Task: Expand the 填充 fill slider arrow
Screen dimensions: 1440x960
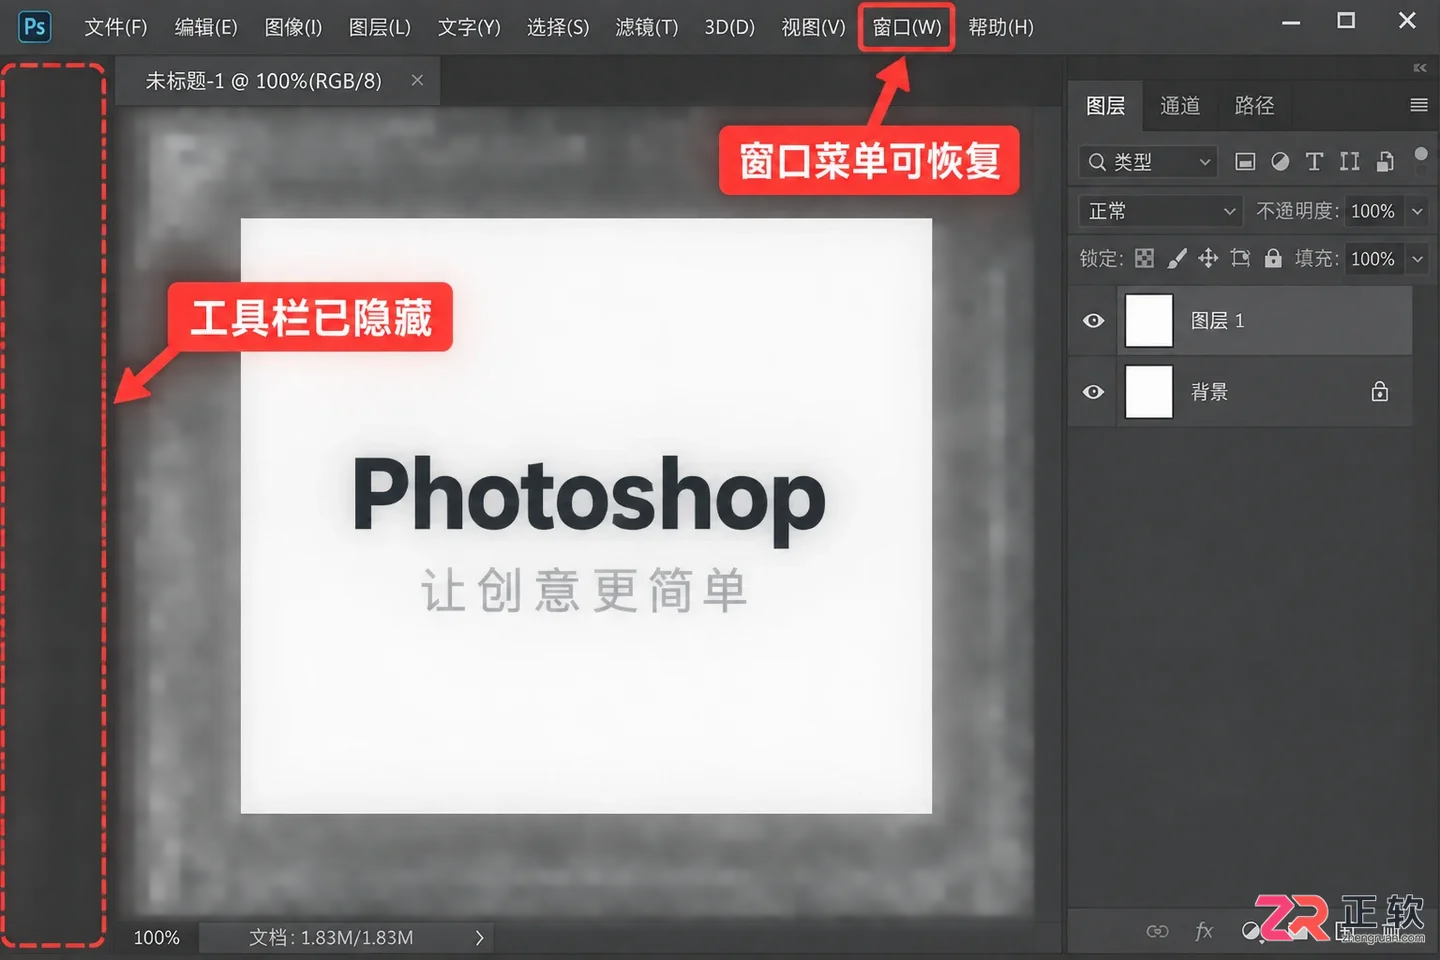Action: 1417,259
